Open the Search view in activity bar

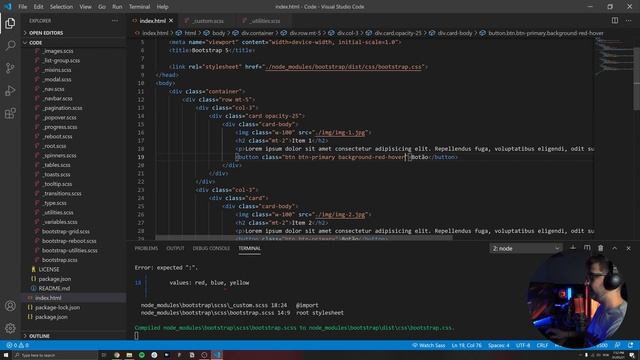point(10,45)
